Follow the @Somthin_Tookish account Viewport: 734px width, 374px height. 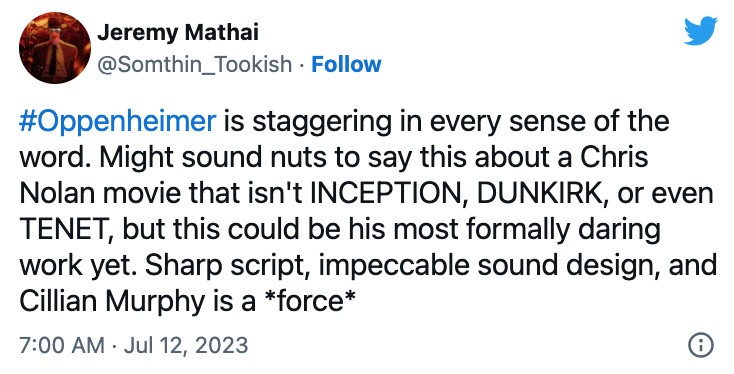coord(346,64)
